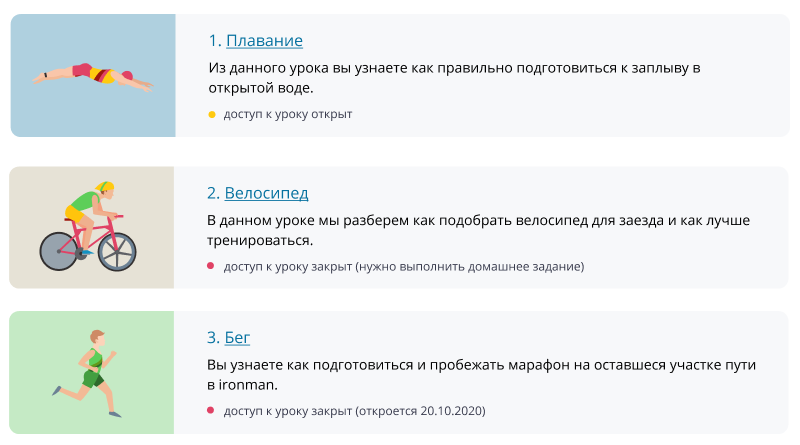Screen dimensions: 800x445
Task: Click the yellow open-access status dot
Action: click(212, 115)
